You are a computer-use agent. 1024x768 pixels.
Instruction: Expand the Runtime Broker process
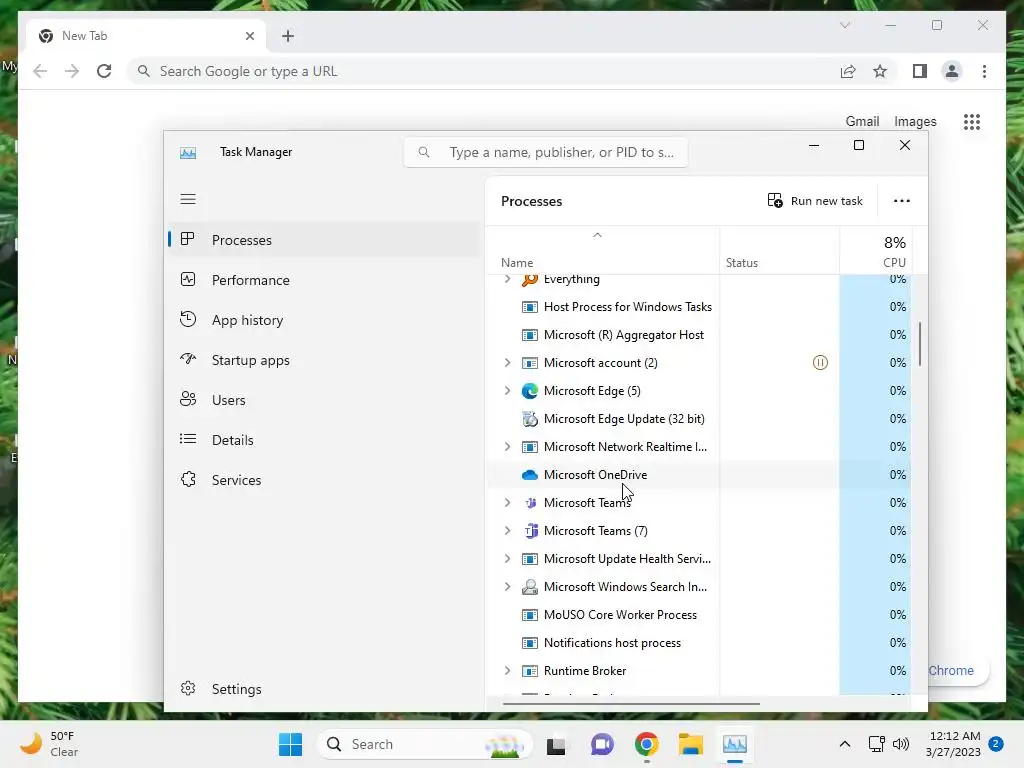(507, 671)
